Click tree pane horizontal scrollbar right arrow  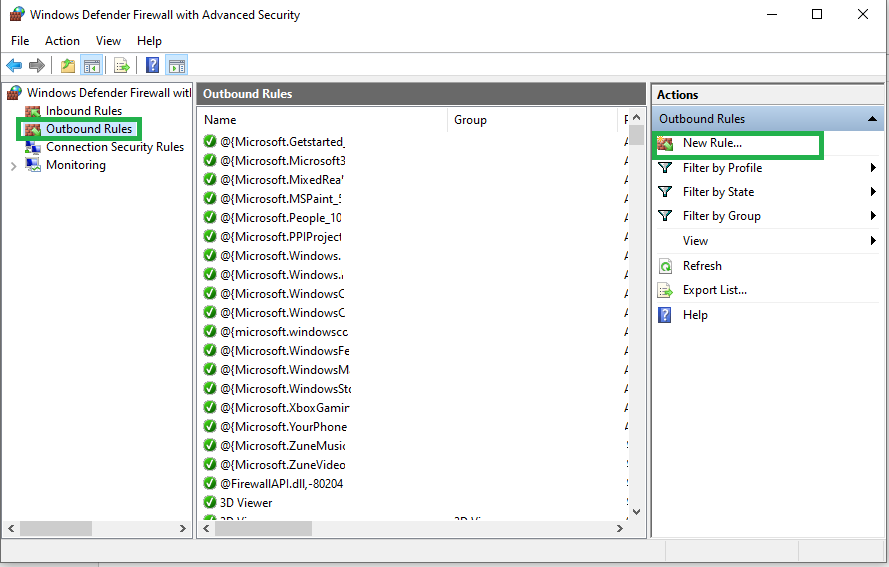pyautogui.click(x=183, y=528)
